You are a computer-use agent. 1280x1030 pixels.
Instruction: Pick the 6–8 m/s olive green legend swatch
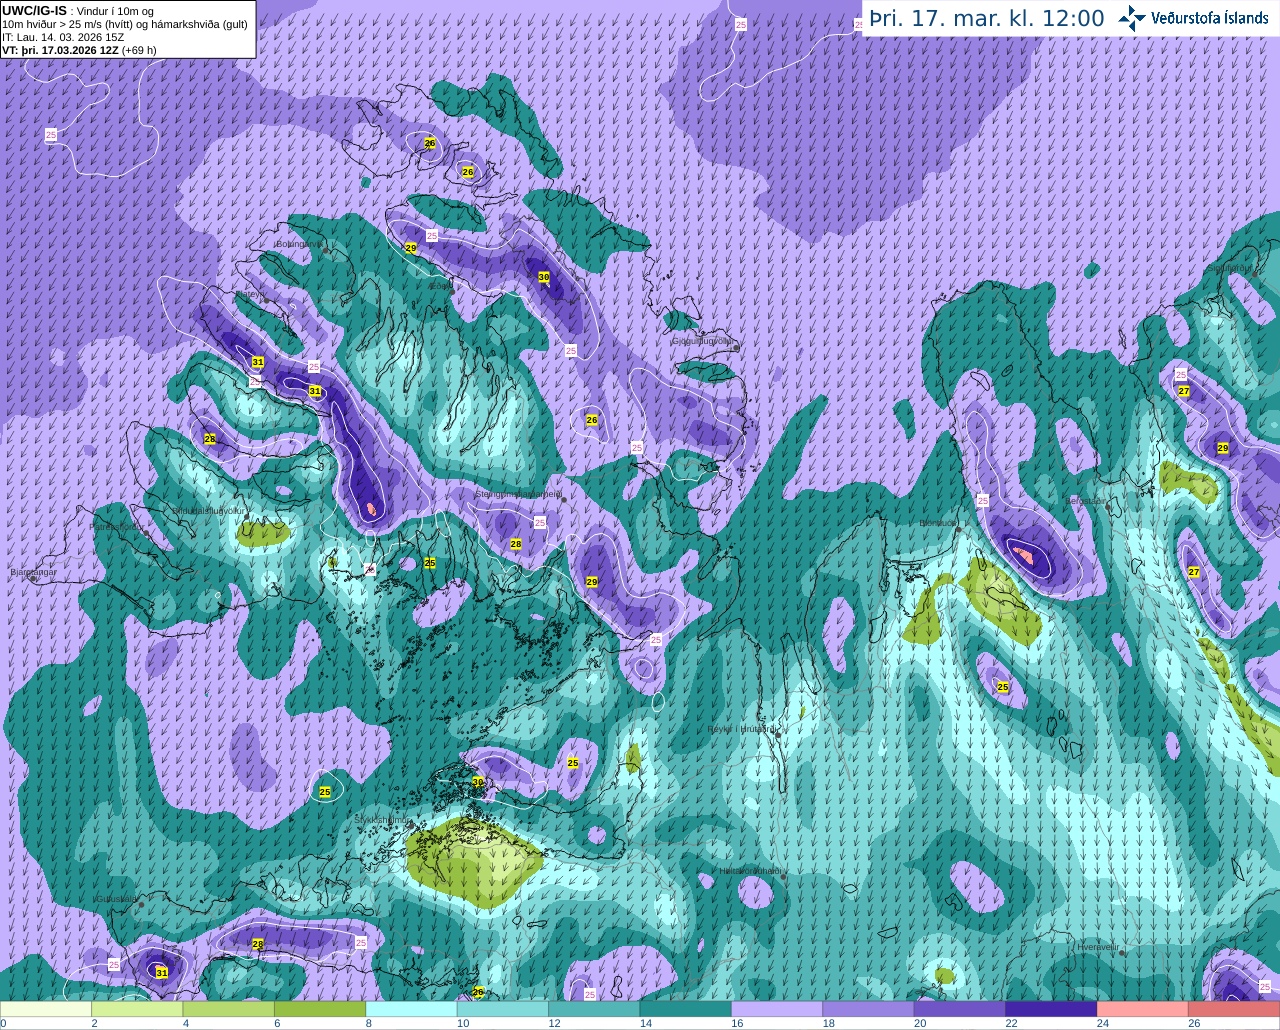pos(320,1008)
